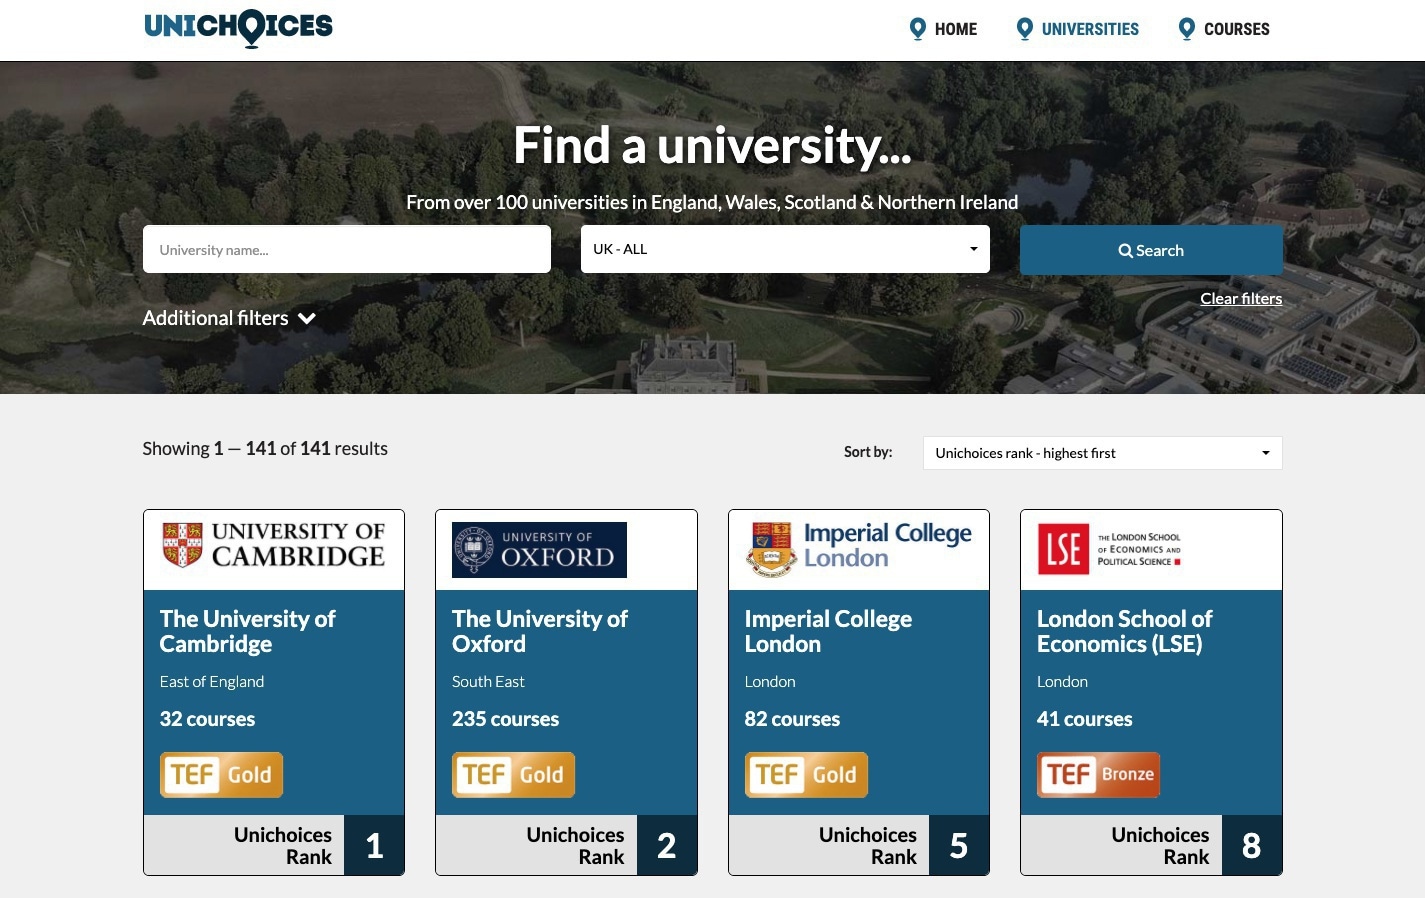Screen dimensions: 1425x898
Task: Click the LSE red logo
Action: click(1063, 549)
